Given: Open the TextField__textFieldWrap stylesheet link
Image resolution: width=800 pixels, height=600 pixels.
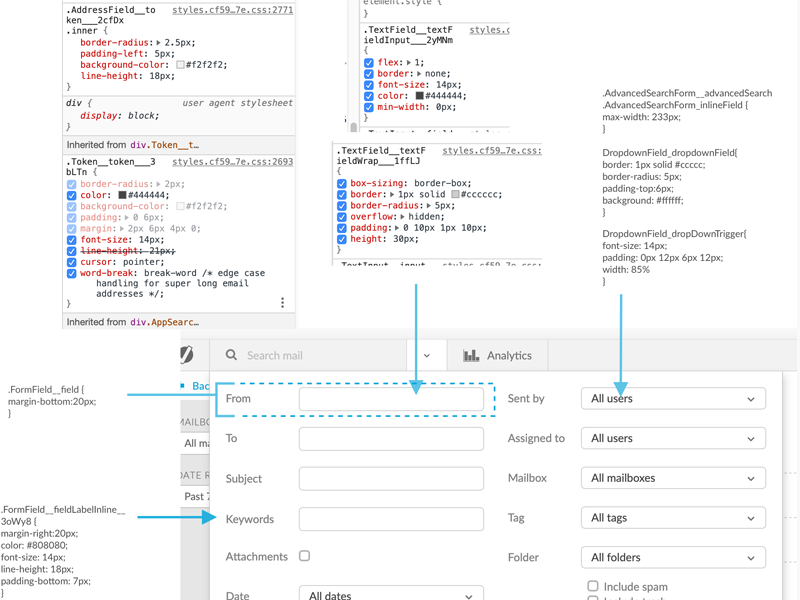Looking at the screenshot, I should pos(492,151).
